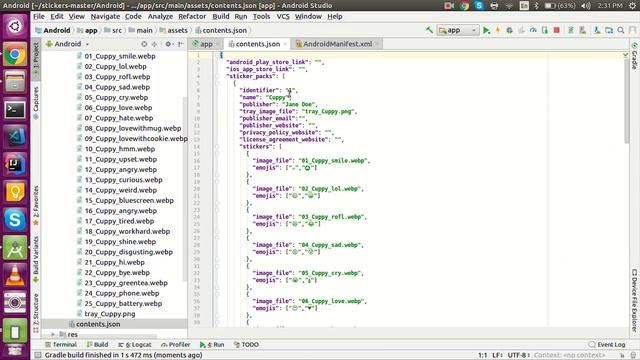The image size is (640, 360).
Task: Collapse sticker_packs fold marker in gutter
Action: 217,76
